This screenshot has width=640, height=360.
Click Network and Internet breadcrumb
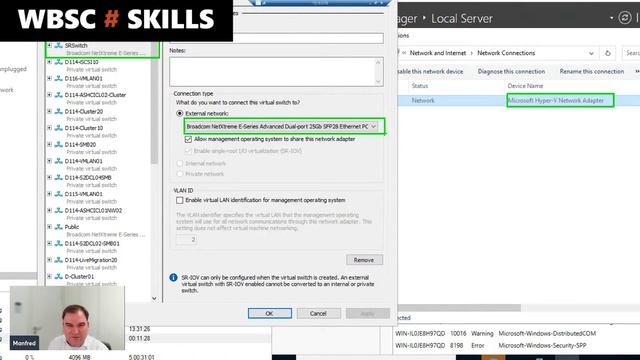coord(438,53)
